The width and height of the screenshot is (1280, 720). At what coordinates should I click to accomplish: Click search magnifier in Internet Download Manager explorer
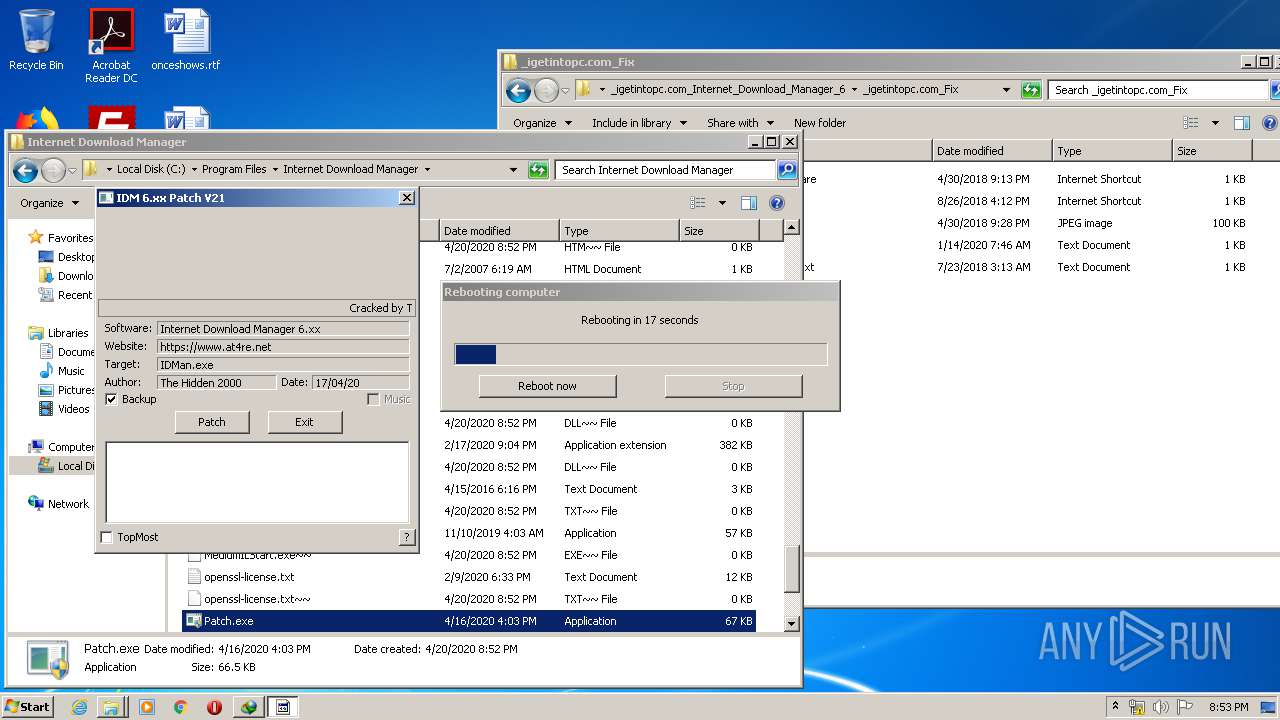click(787, 170)
